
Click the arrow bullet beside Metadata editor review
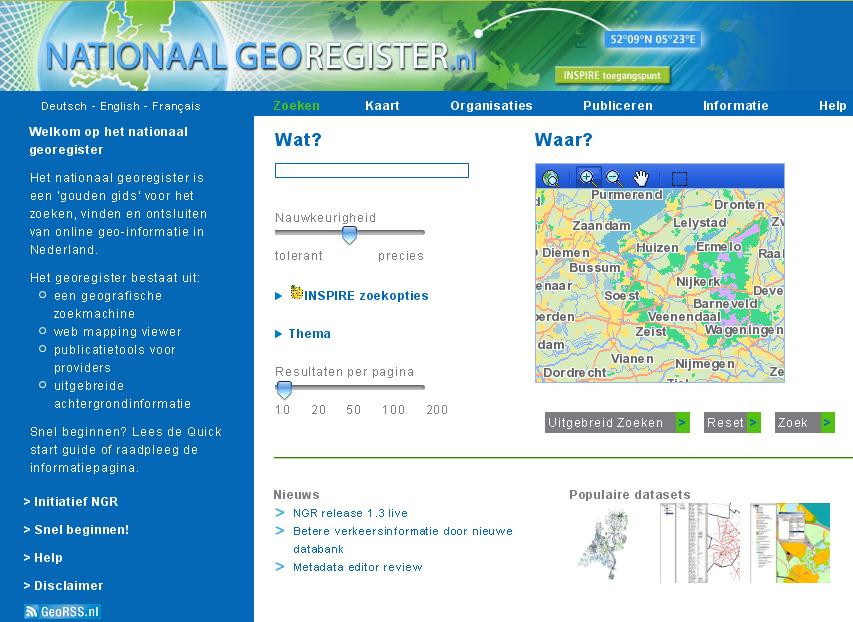pyautogui.click(x=280, y=566)
